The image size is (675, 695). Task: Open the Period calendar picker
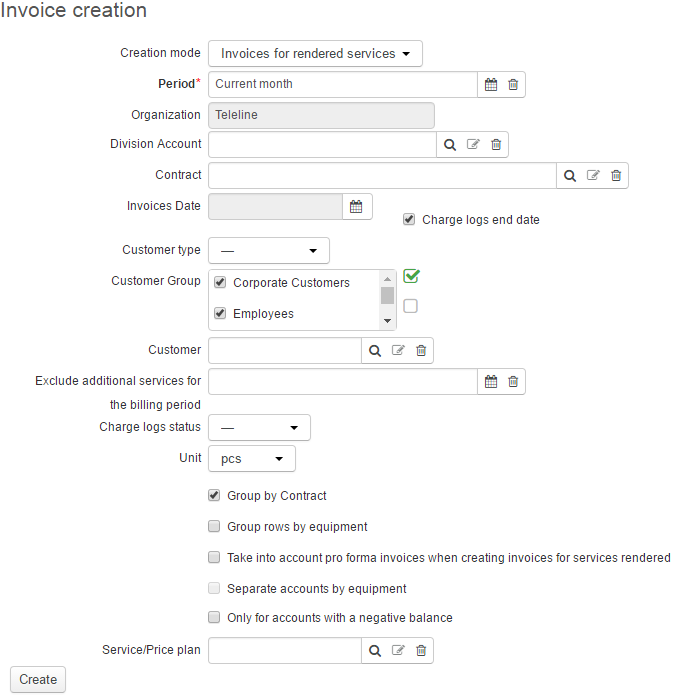click(x=491, y=84)
